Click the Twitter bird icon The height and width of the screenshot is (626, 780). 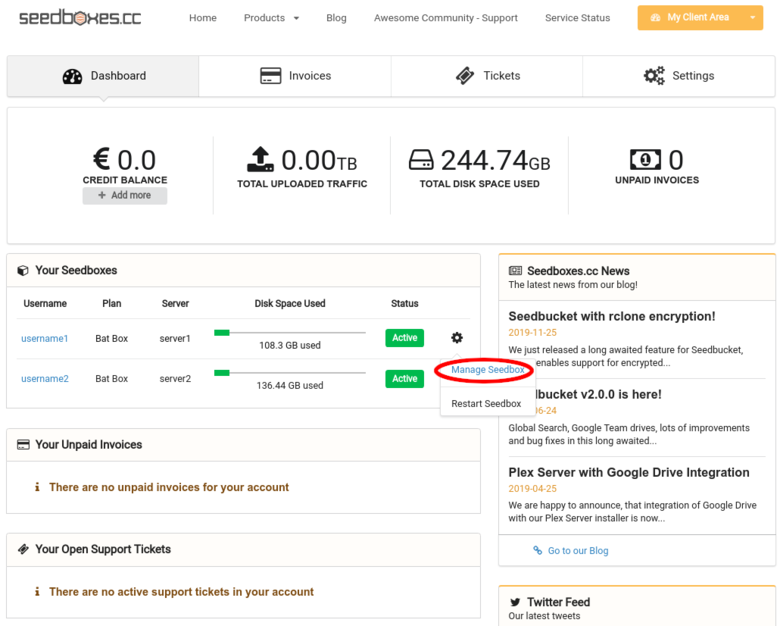coord(515,602)
